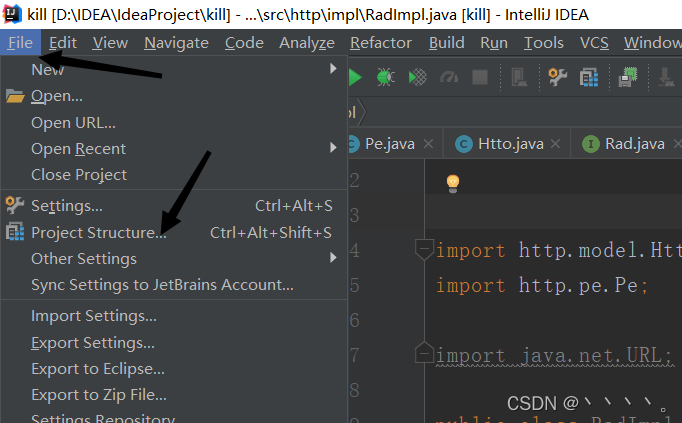Expand the Open Recent submenu arrow
The image size is (682, 423).
pyautogui.click(x=333, y=148)
